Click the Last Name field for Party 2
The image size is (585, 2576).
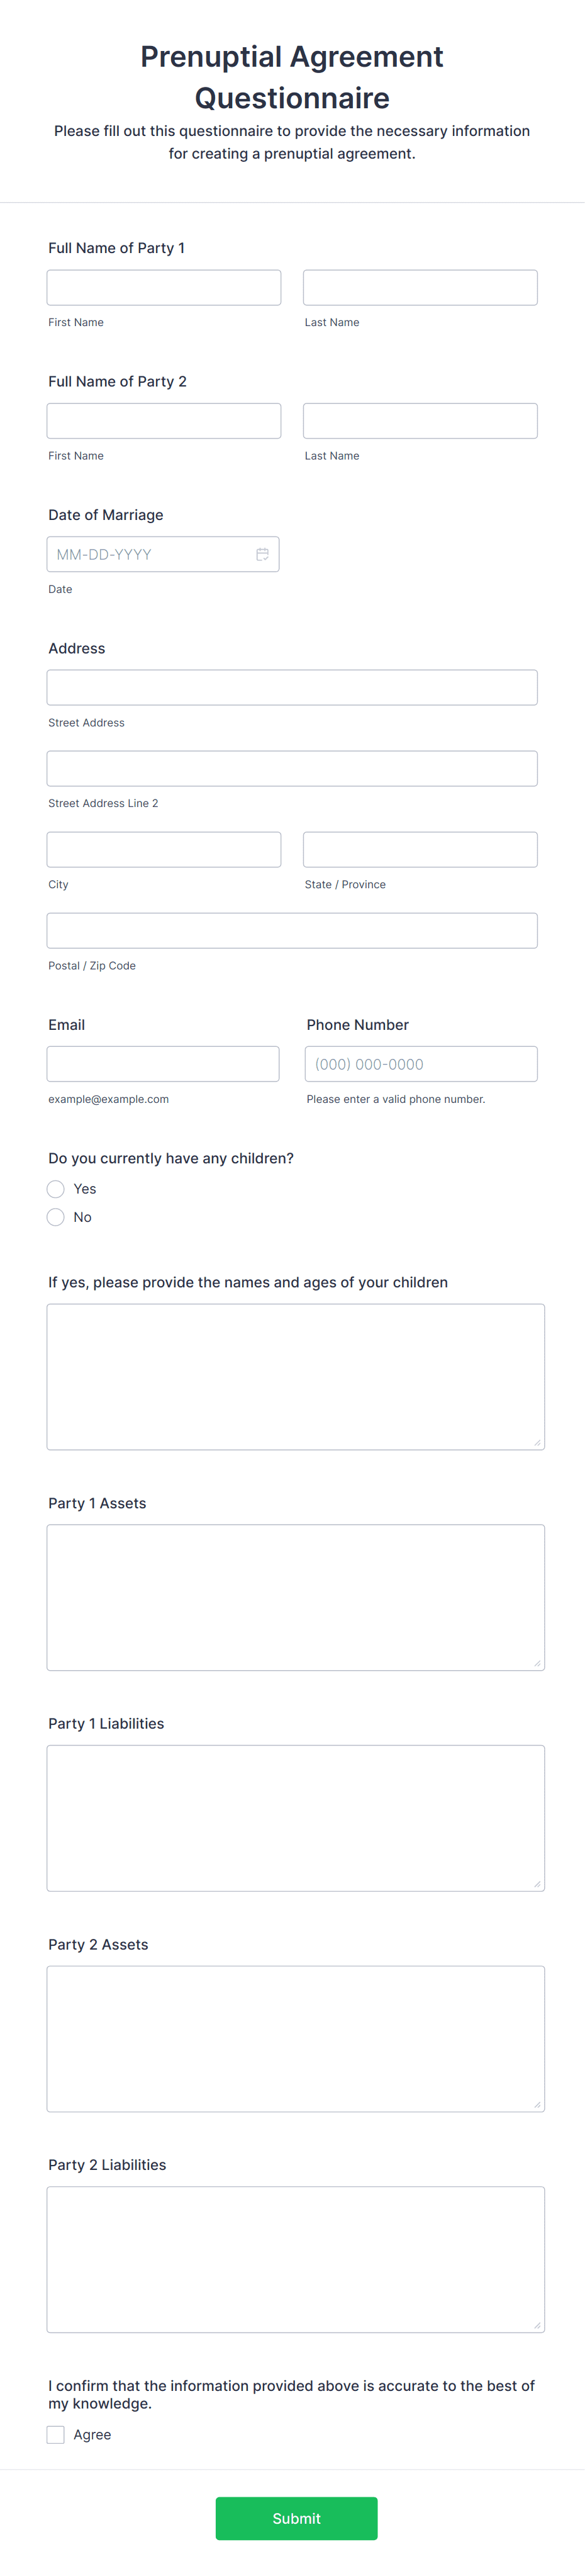pyautogui.click(x=420, y=419)
